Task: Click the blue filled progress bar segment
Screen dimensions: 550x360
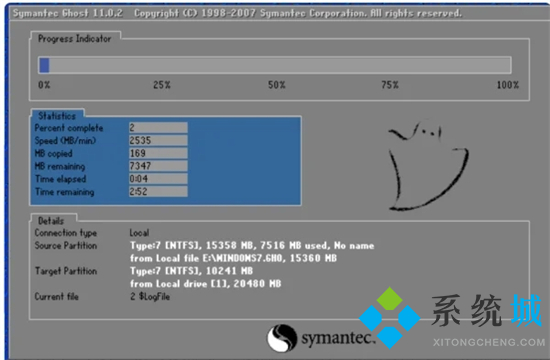Action: pyautogui.click(x=44, y=65)
